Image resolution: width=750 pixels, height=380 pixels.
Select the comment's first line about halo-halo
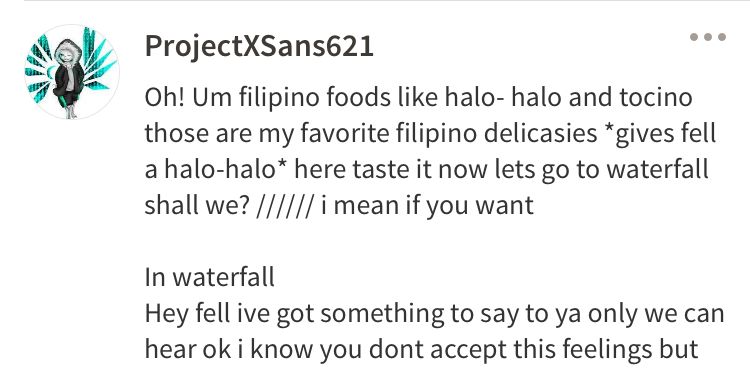419,98
